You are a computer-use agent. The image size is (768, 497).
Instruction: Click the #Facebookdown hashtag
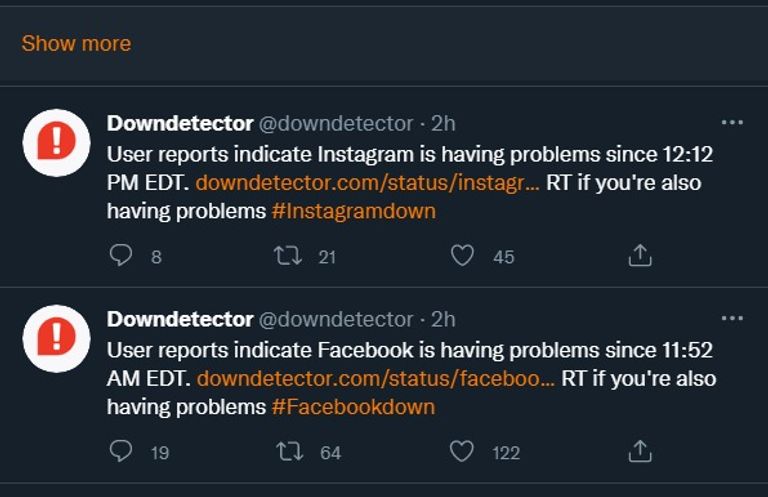(x=353, y=407)
